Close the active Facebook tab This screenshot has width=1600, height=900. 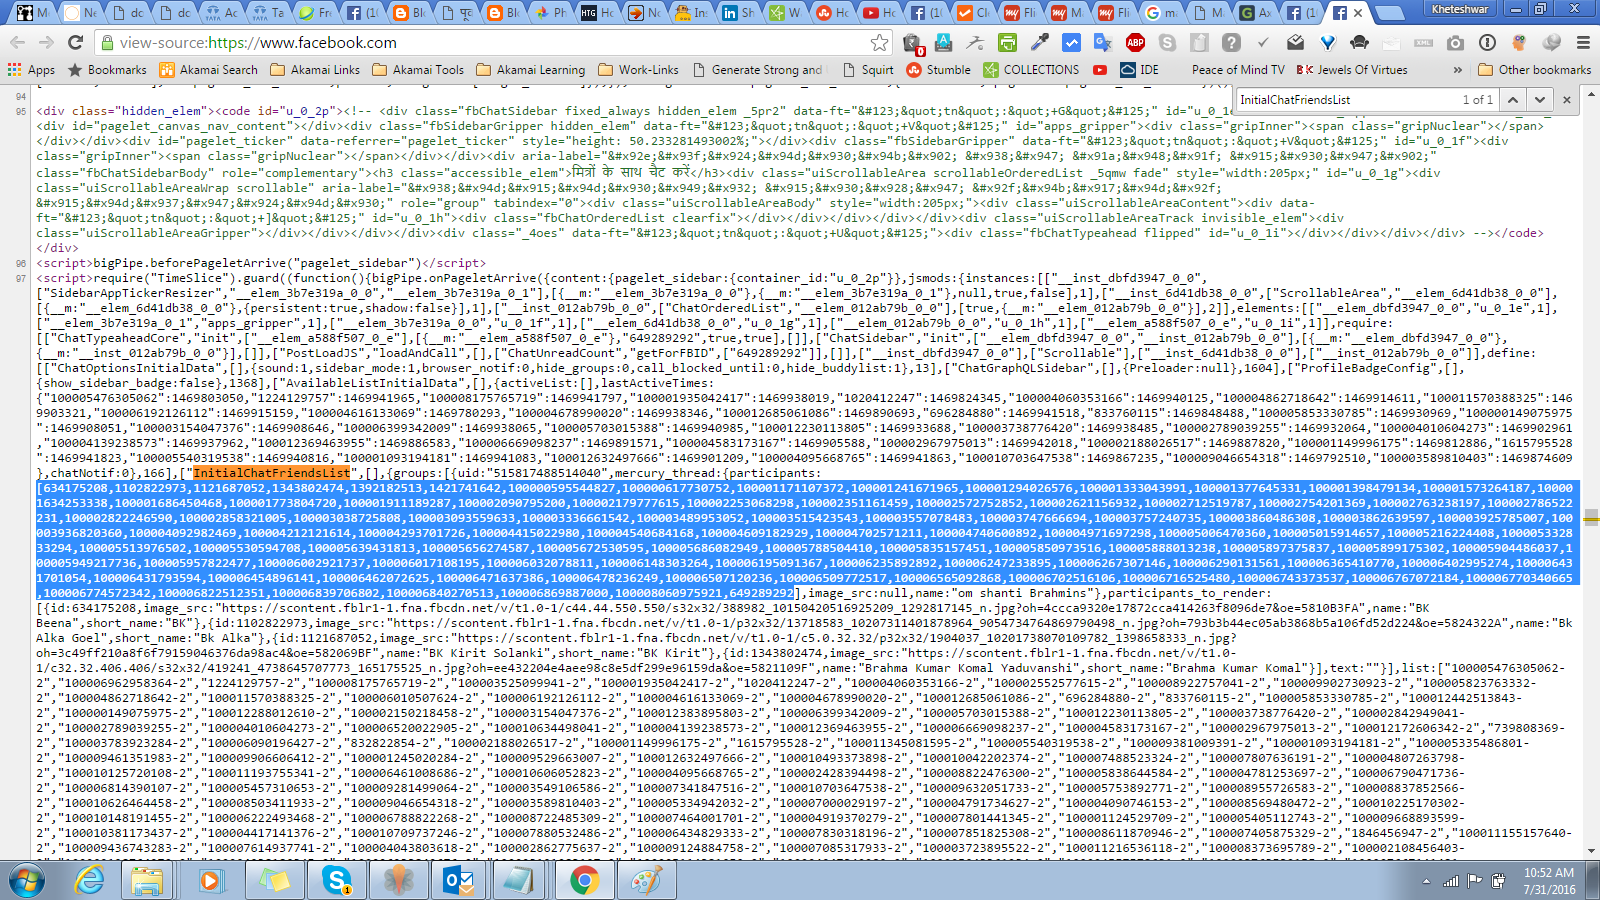click(1358, 13)
